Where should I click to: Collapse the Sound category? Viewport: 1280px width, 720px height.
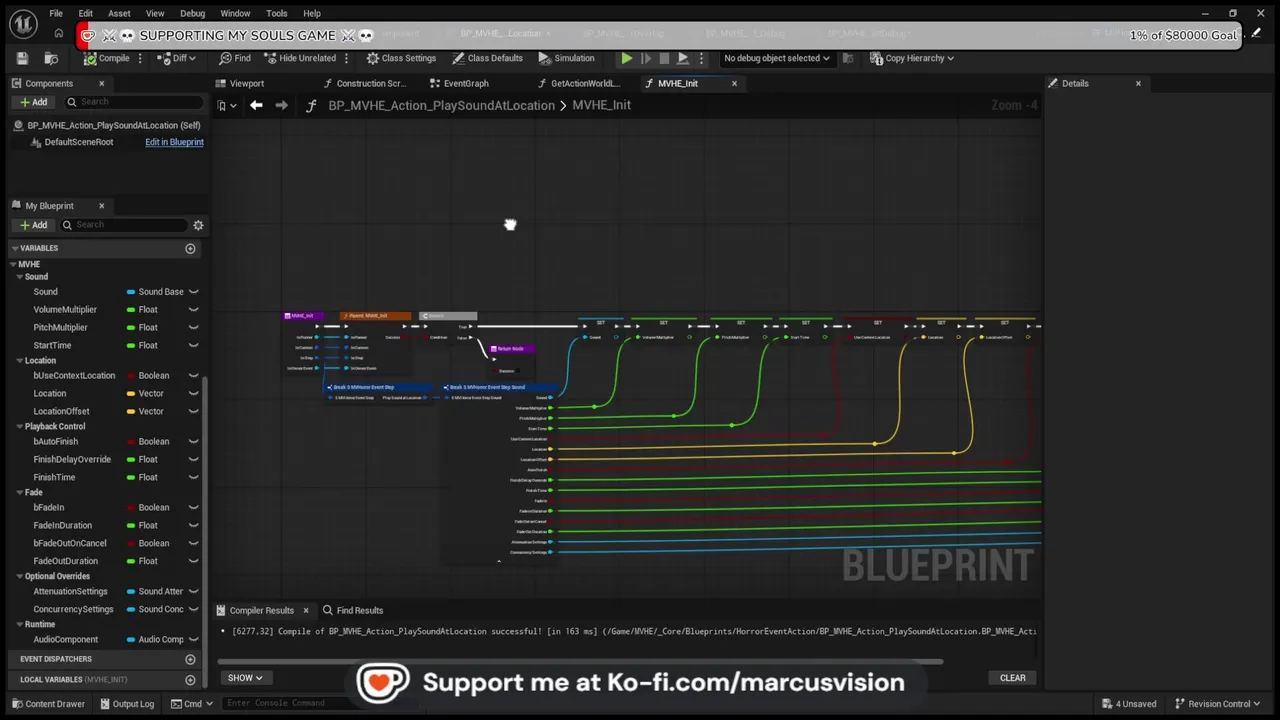[19, 277]
